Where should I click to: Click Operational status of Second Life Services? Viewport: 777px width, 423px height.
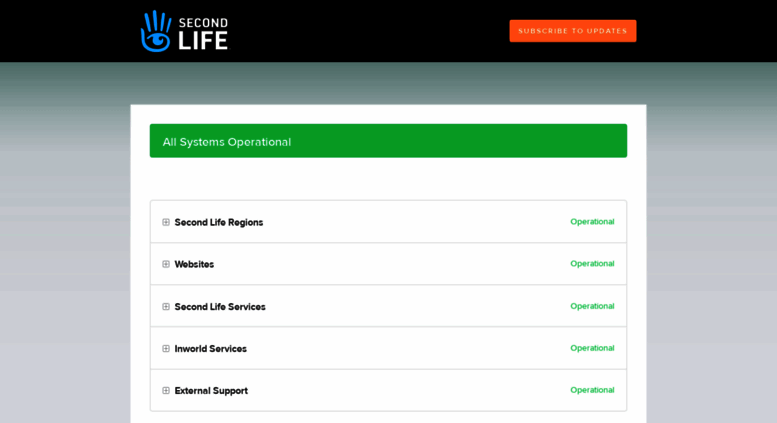[592, 306]
